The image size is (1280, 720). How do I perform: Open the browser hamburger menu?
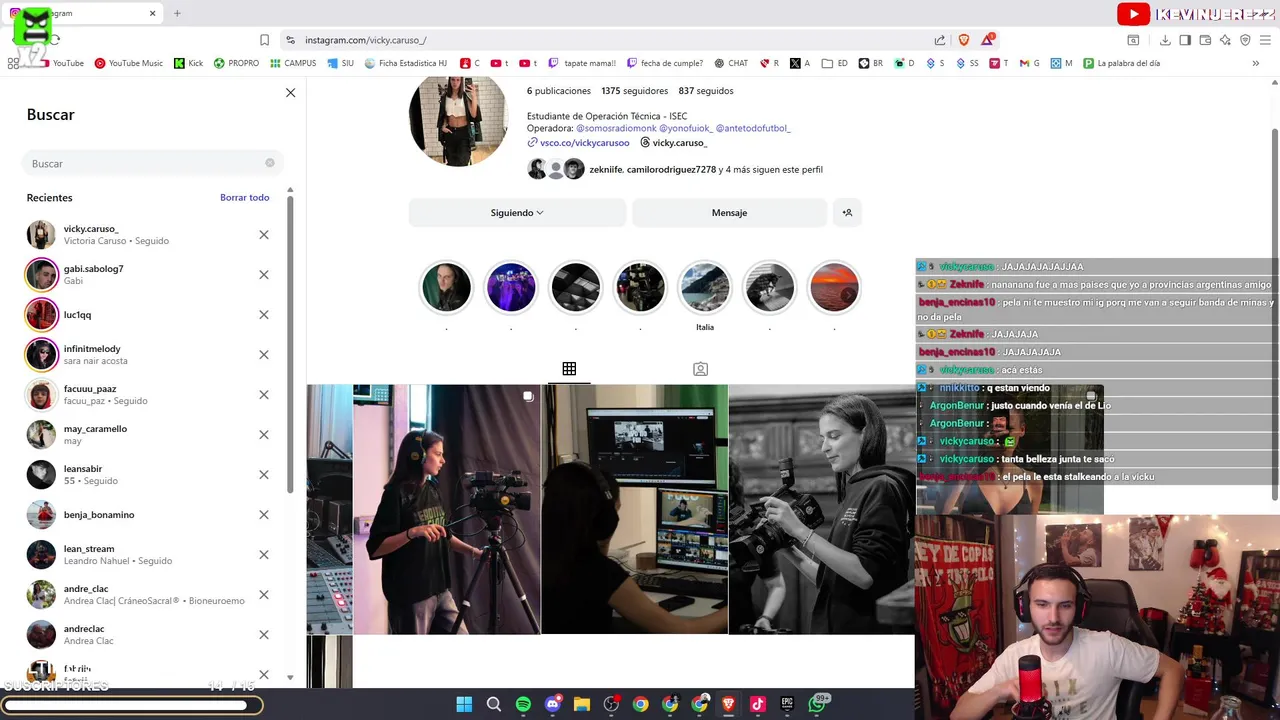[1265, 40]
